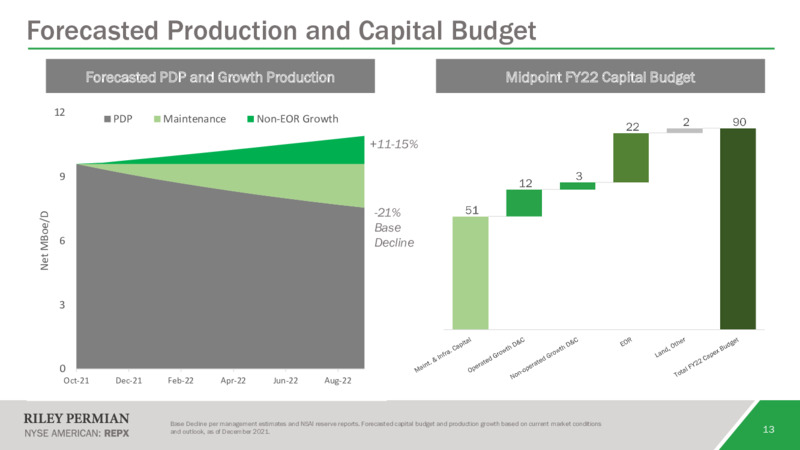Select the Oct-21 axis label
This screenshot has width=800, height=450.
(76, 381)
